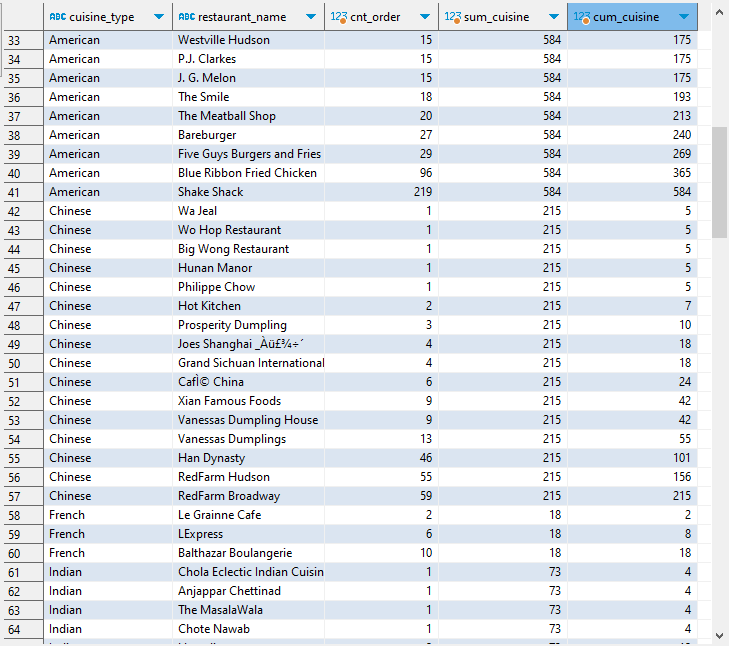Click the P.J. Clarkes cell
Viewport: 729px width, 646px height.
pos(248,59)
